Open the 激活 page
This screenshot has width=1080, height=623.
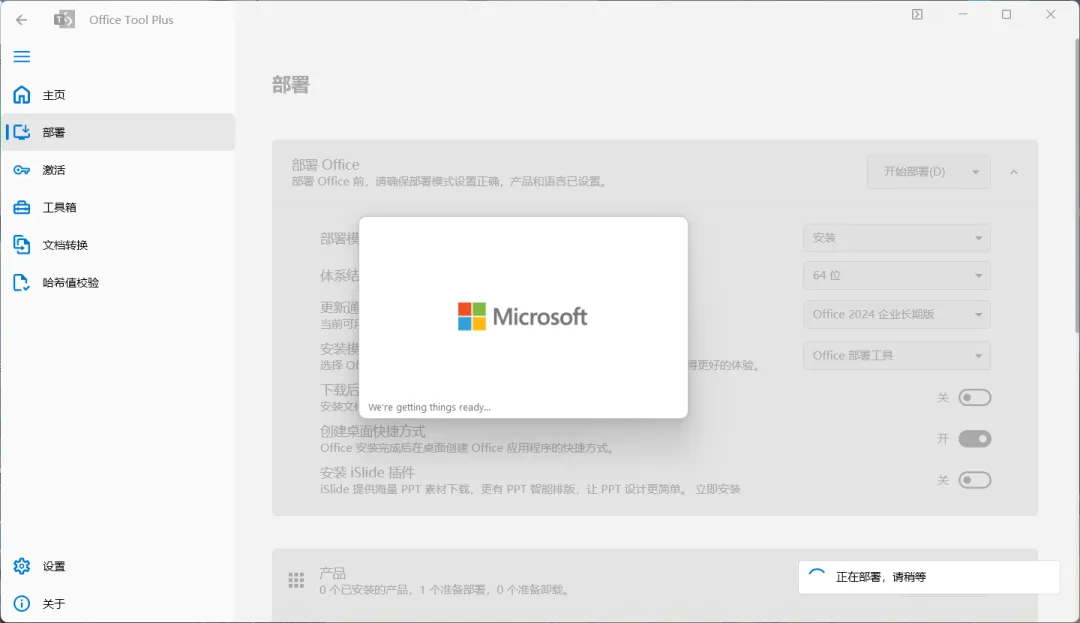pyautogui.click(x=118, y=170)
